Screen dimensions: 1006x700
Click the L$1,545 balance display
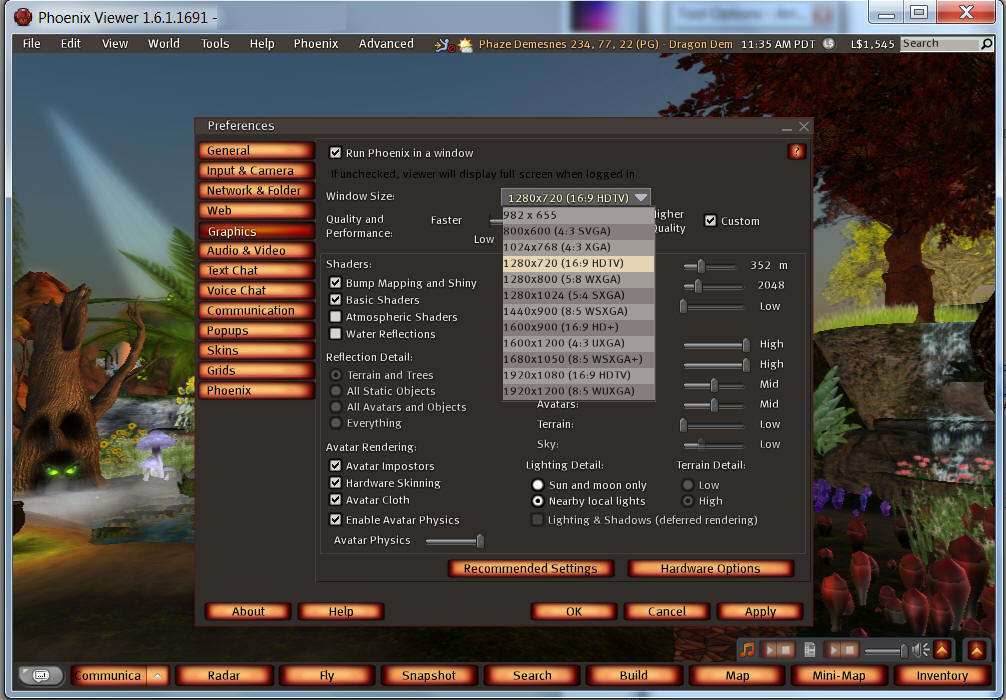click(872, 44)
